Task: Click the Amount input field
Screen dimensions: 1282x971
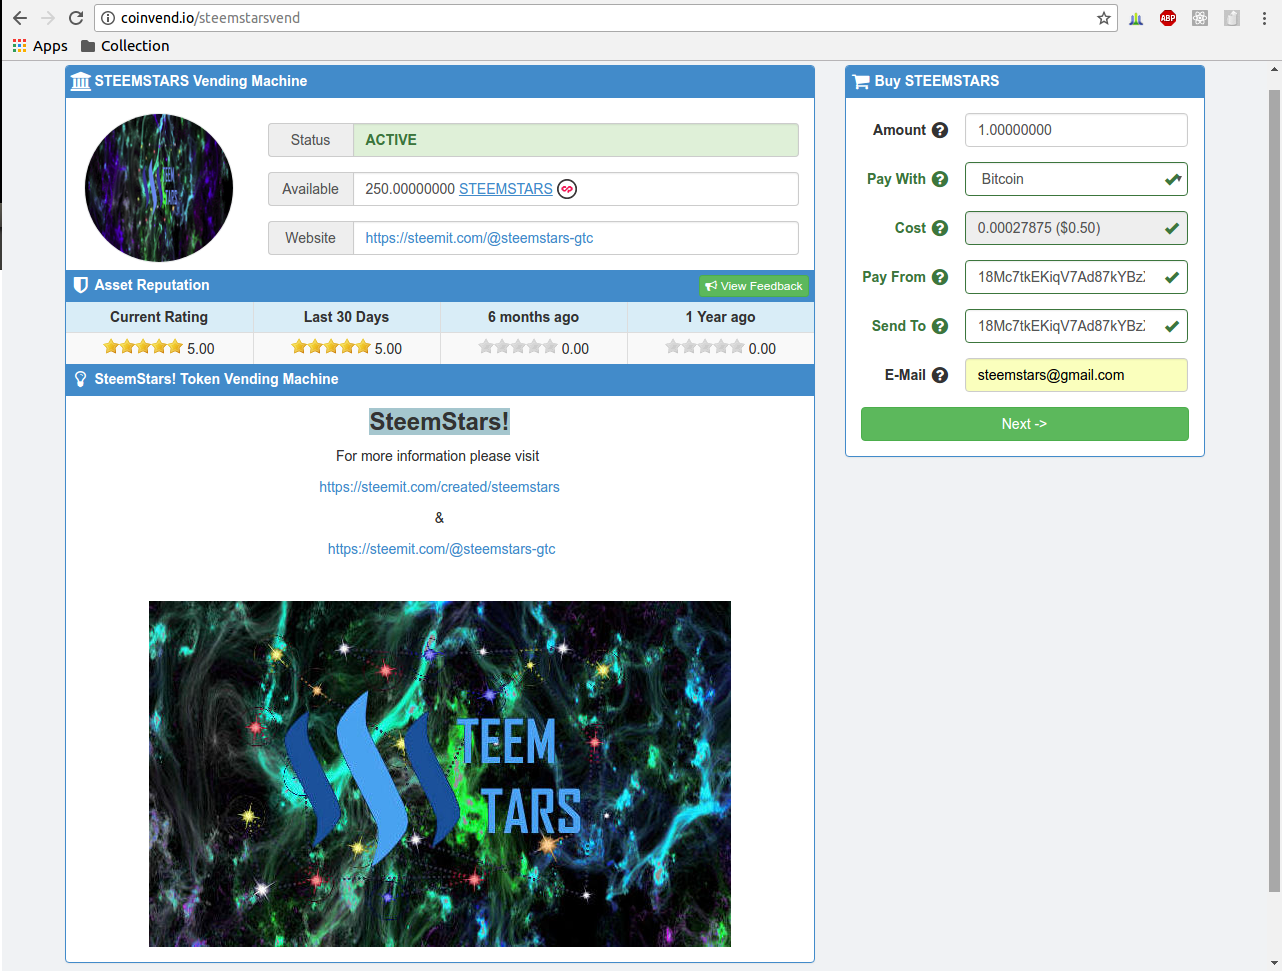Action: point(1076,130)
